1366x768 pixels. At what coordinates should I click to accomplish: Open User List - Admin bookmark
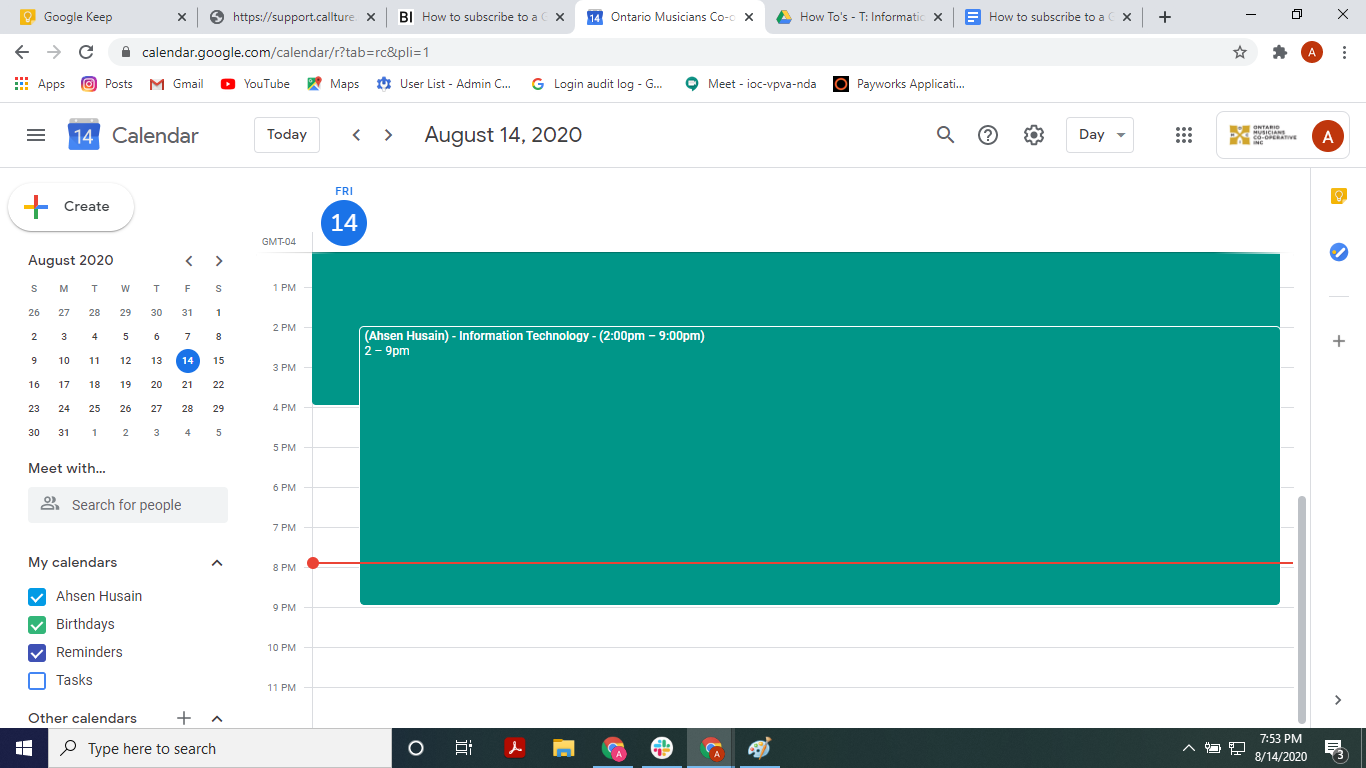pos(444,84)
